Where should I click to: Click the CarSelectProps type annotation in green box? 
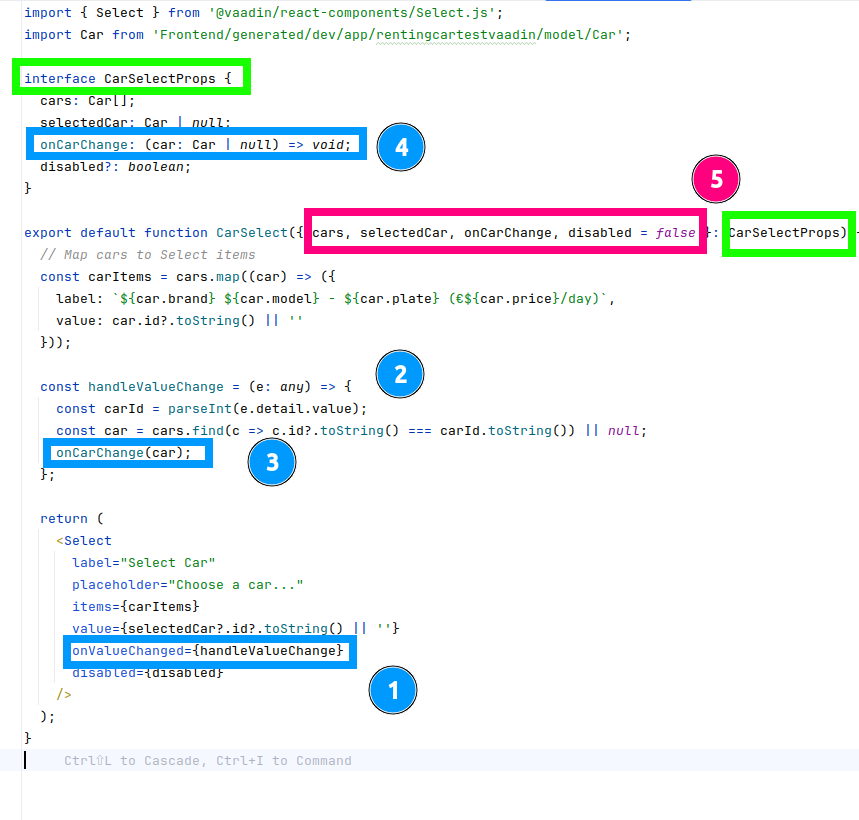[787, 233]
